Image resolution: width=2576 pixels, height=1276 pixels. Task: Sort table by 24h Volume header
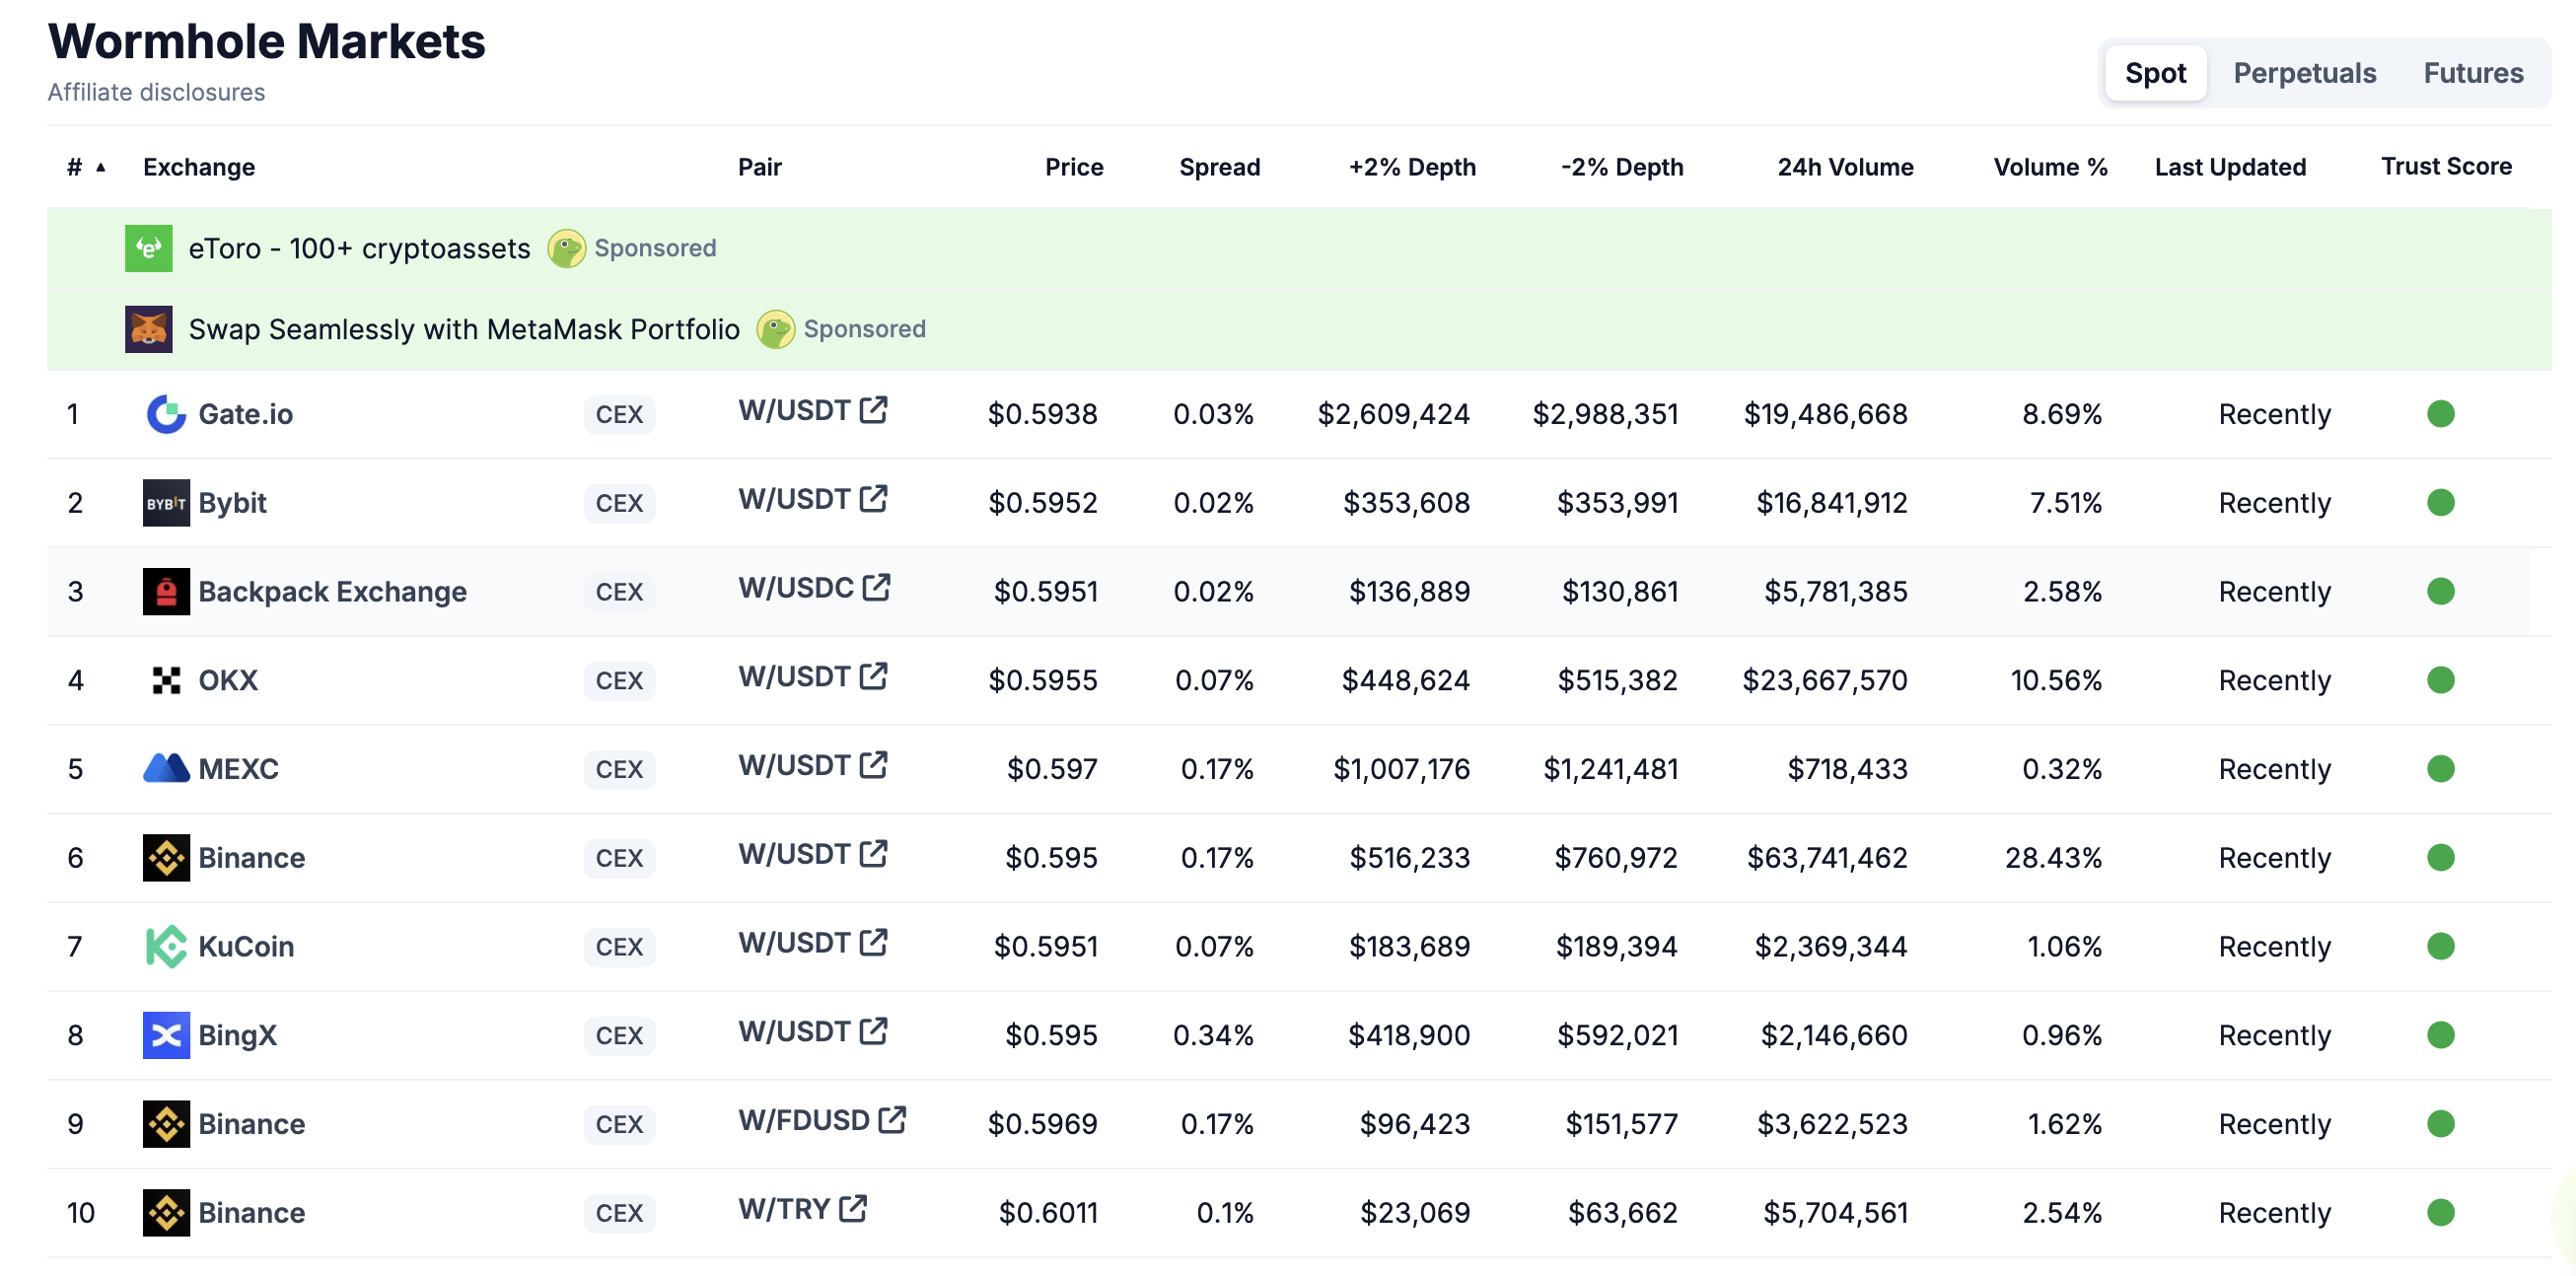1844,167
